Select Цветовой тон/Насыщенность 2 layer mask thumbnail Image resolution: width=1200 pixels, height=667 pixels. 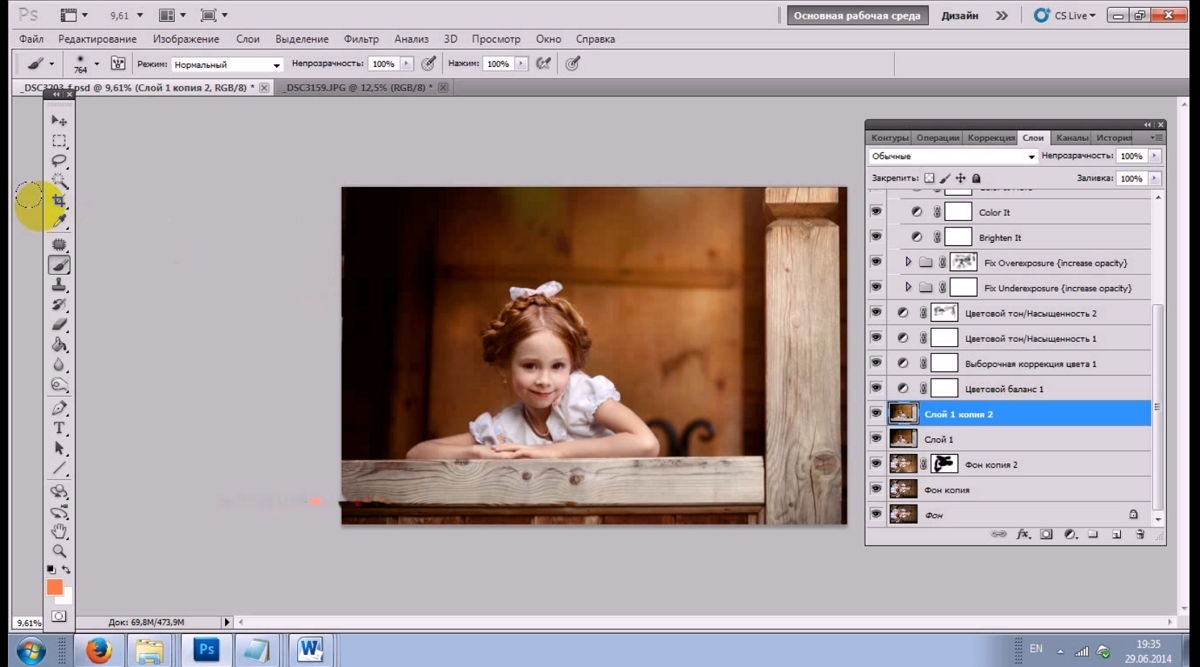point(944,312)
